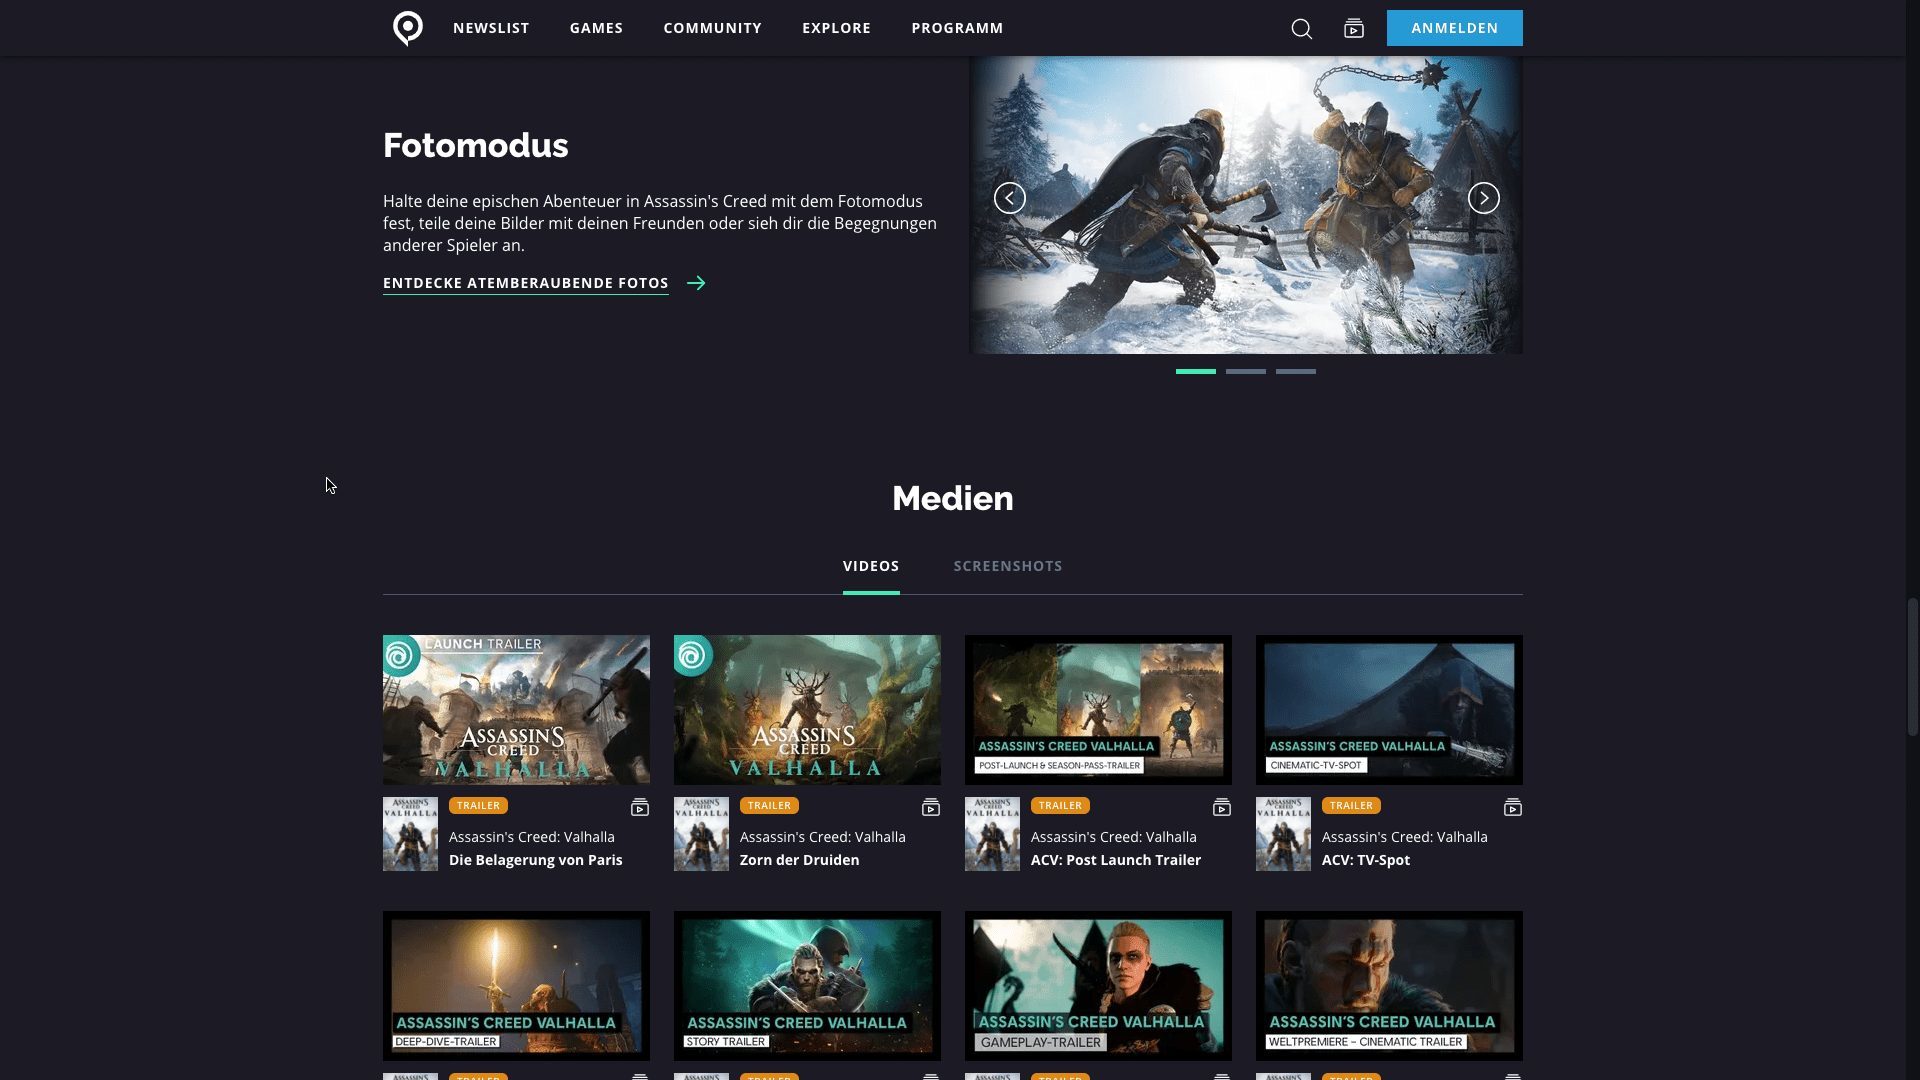Screen dimensions: 1920x1080
Task: Click the page scrollbar thumb on the right
Action: [1912, 667]
